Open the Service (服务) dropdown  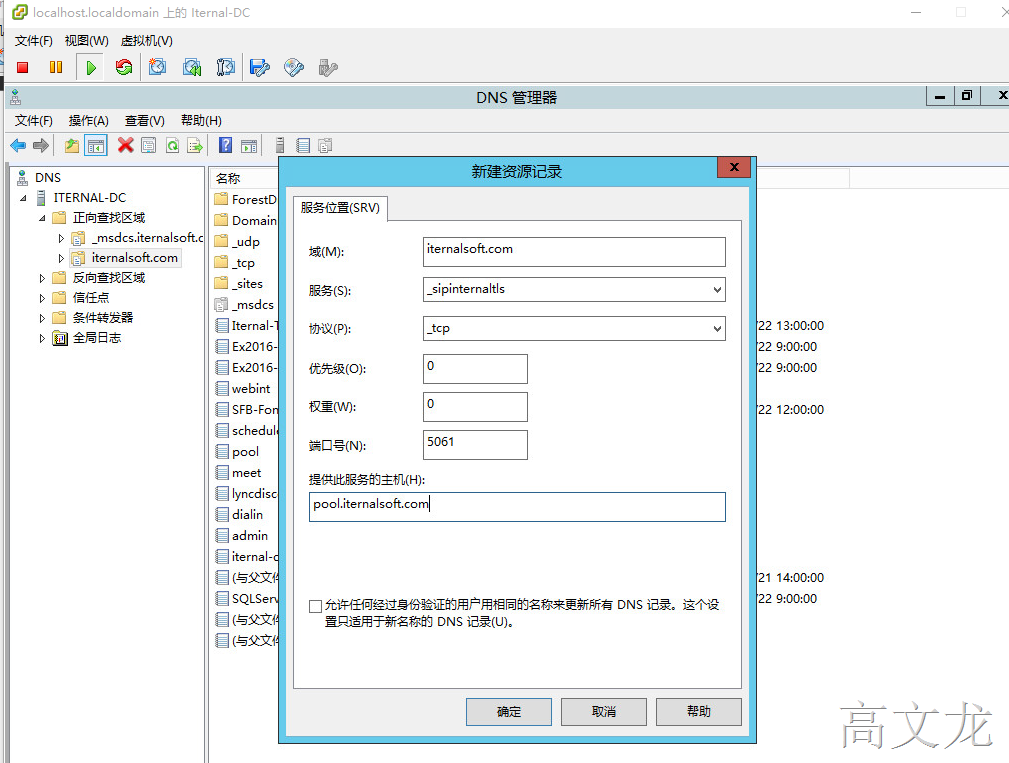pos(717,290)
